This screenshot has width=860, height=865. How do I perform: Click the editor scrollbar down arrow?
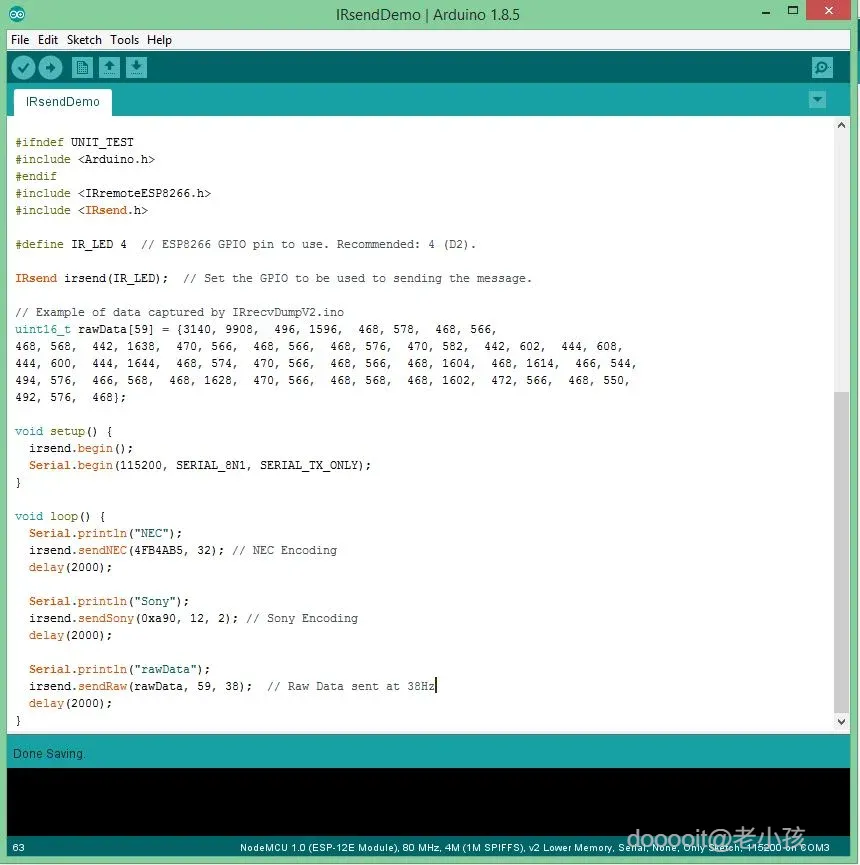[841, 722]
